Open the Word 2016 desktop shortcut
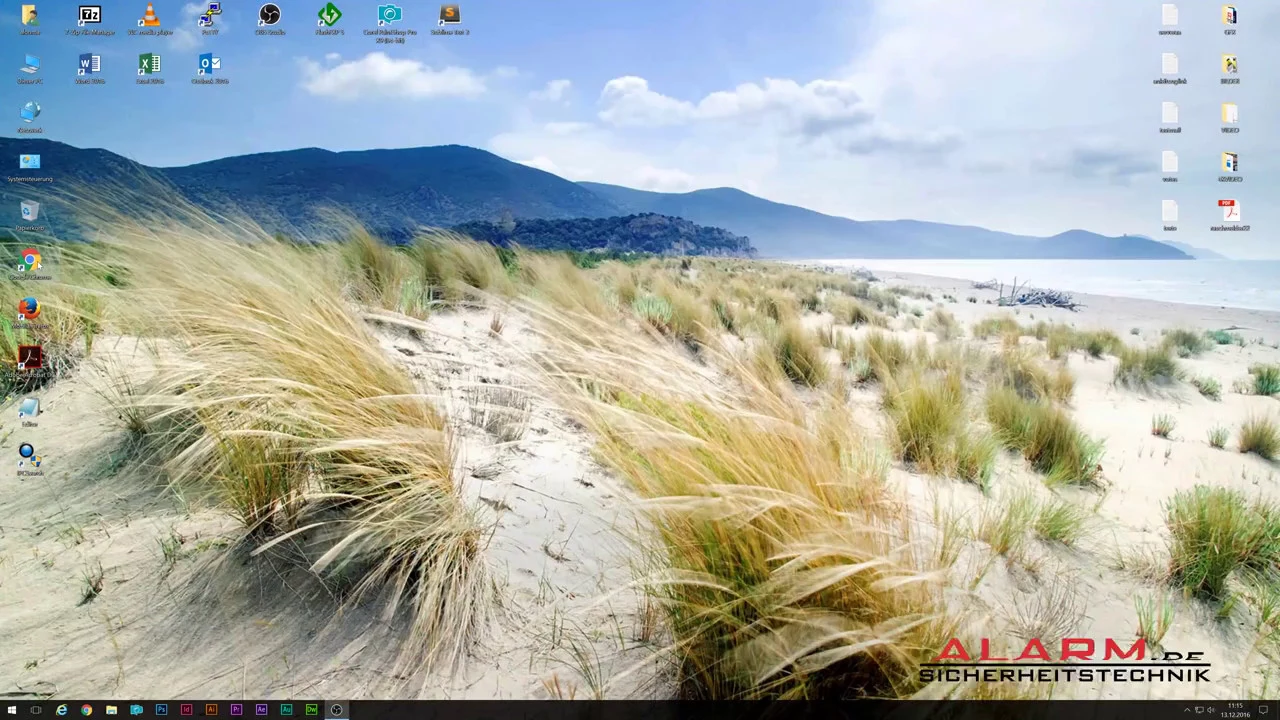Viewport: 1280px width, 720px height. tap(89, 68)
